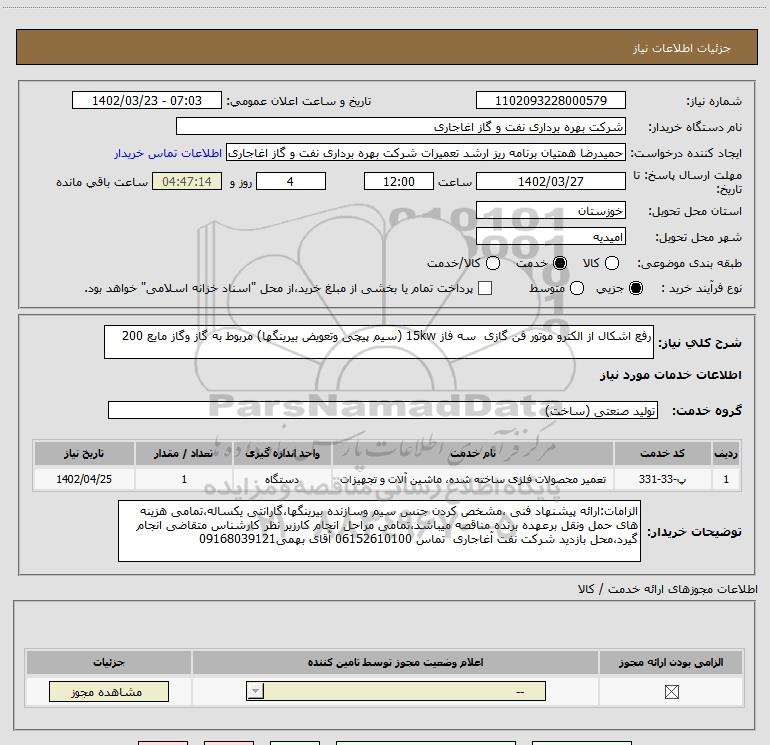The width and height of the screenshot is (770, 745).
Task: Click the تاریخ نیاز column header
Action: [x=84, y=453]
